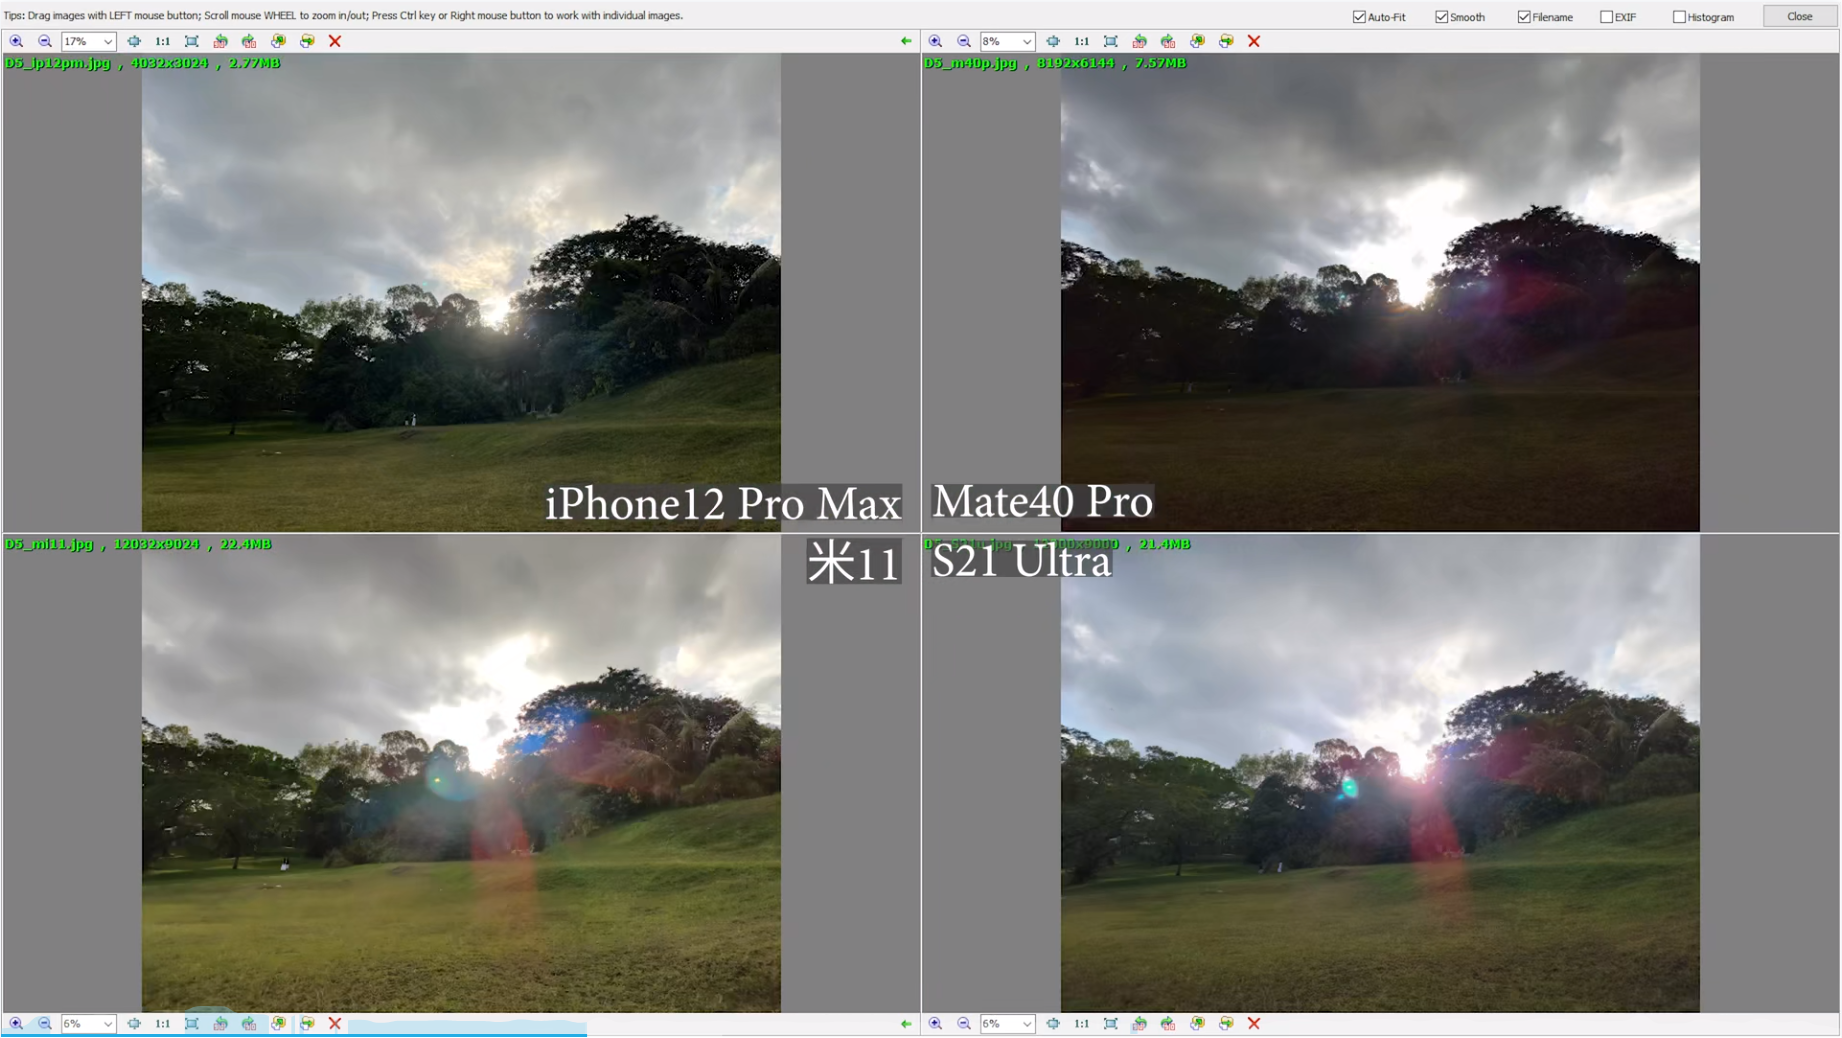This screenshot has width=1842, height=1038.
Task: Rotate D5_m40p.jpg 90 degrees right
Action: 1168,41
